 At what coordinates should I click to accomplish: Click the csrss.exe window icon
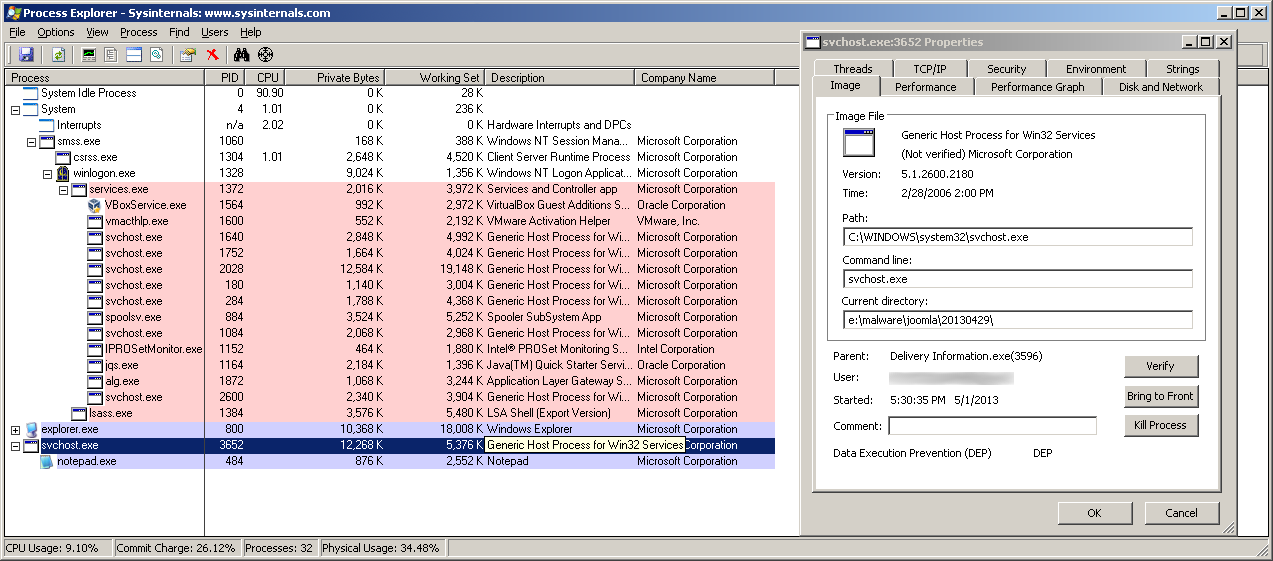(63, 157)
